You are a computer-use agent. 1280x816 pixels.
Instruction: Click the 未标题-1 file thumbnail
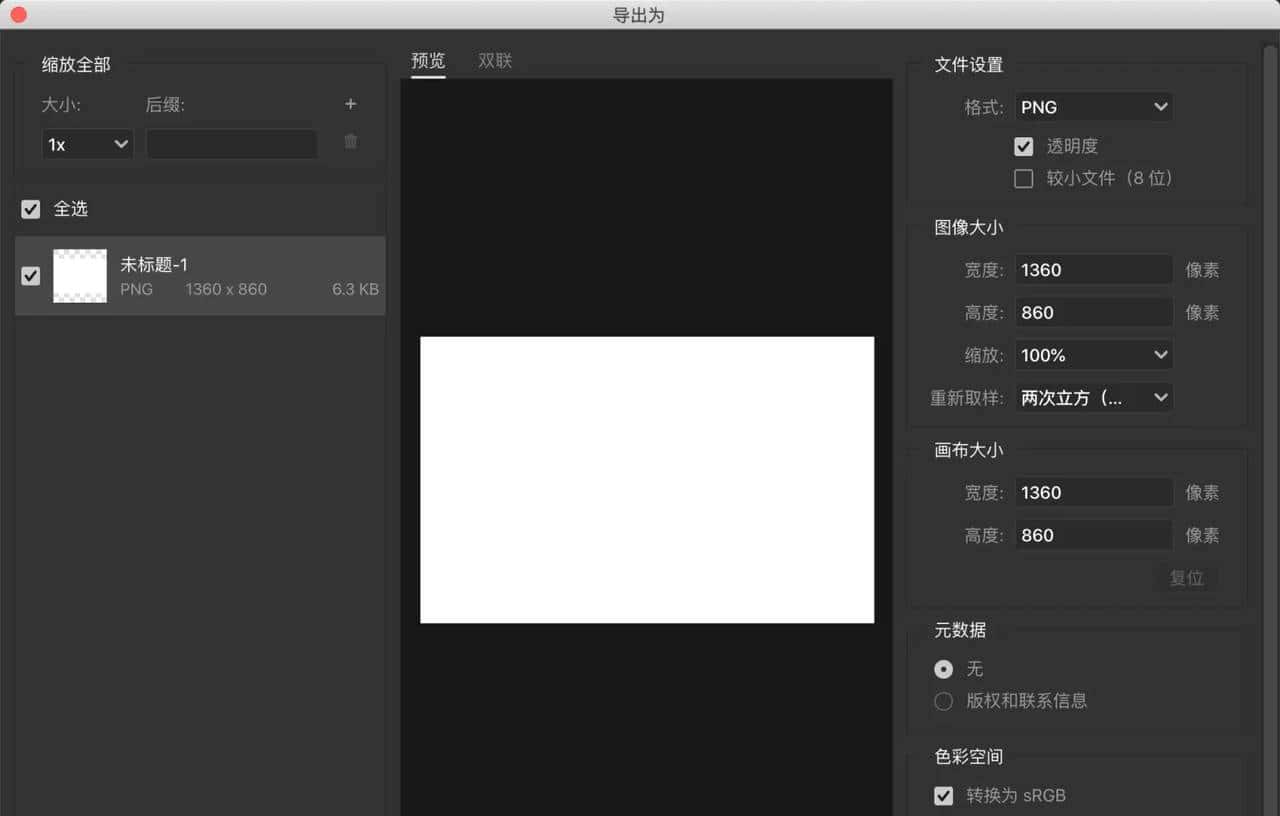[x=79, y=275]
